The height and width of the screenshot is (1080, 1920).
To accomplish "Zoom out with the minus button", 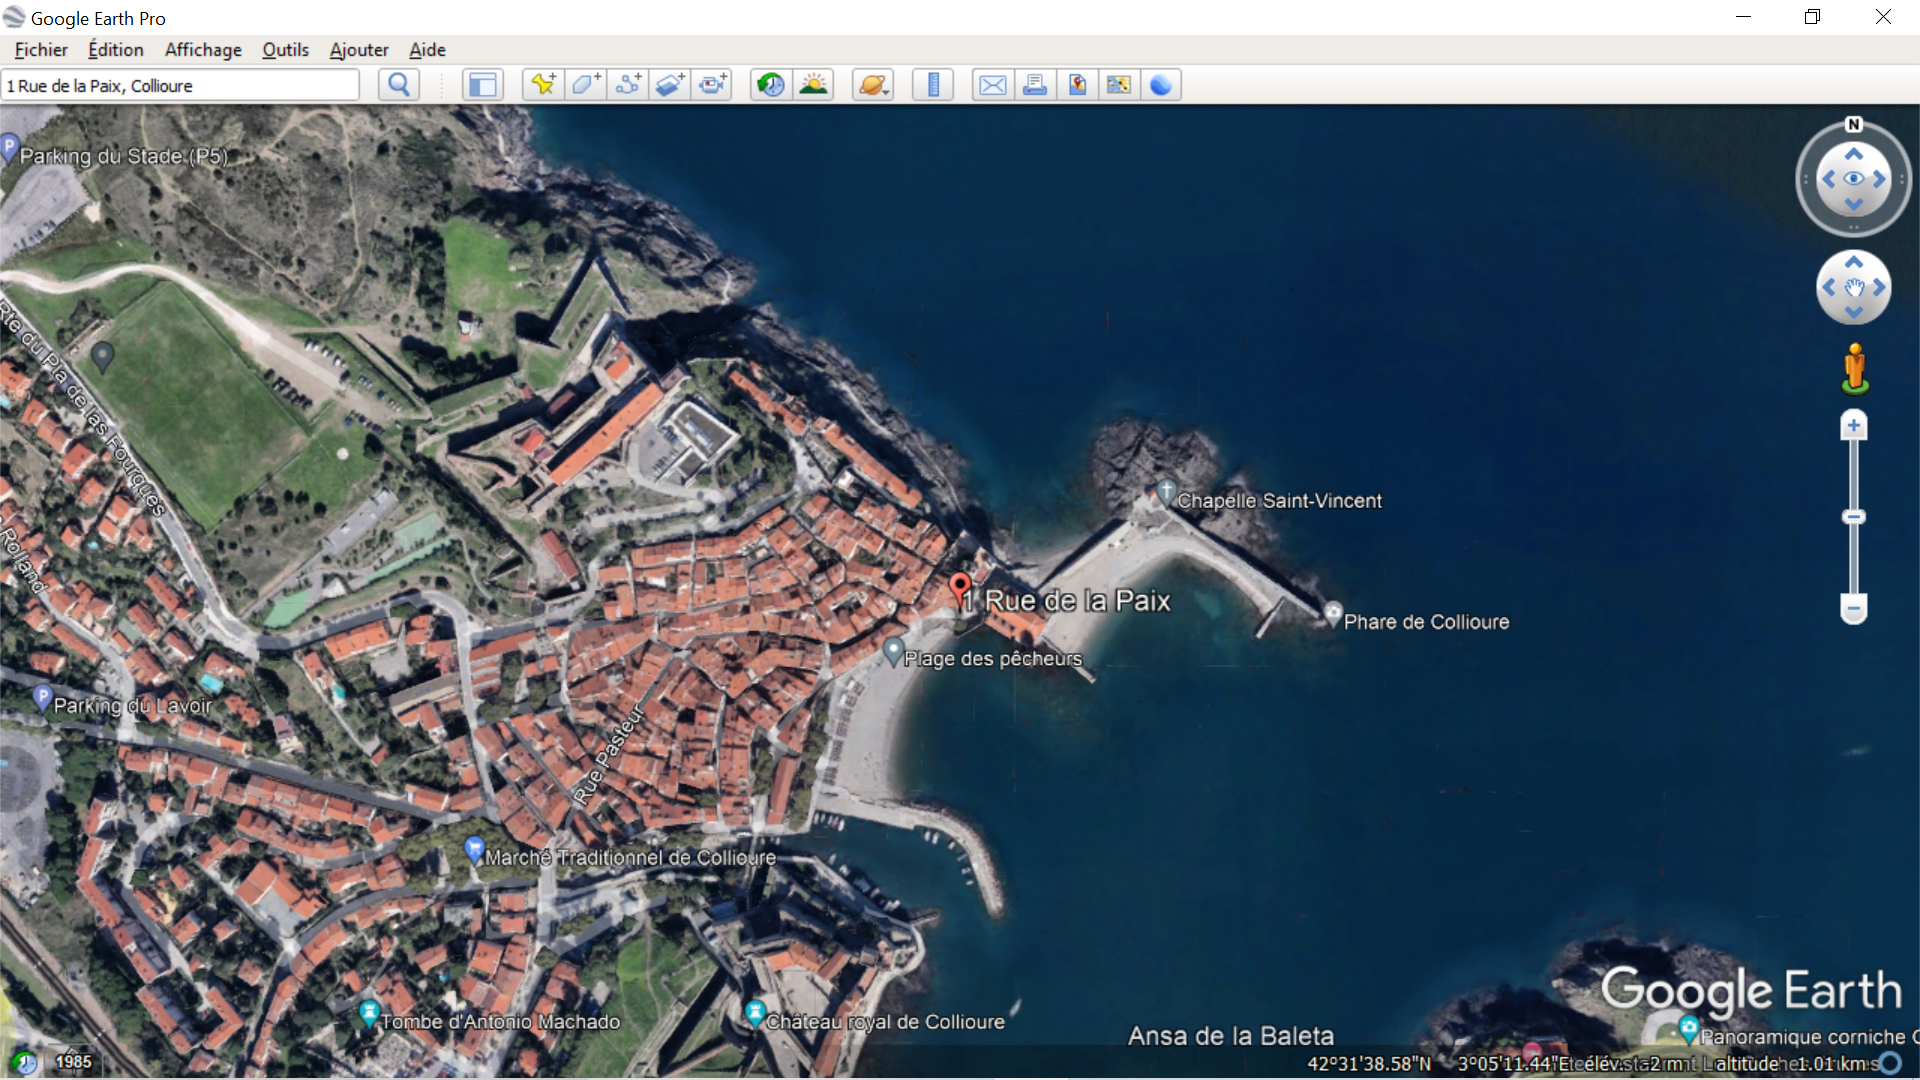I will pyautogui.click(x=1854, y=608).
